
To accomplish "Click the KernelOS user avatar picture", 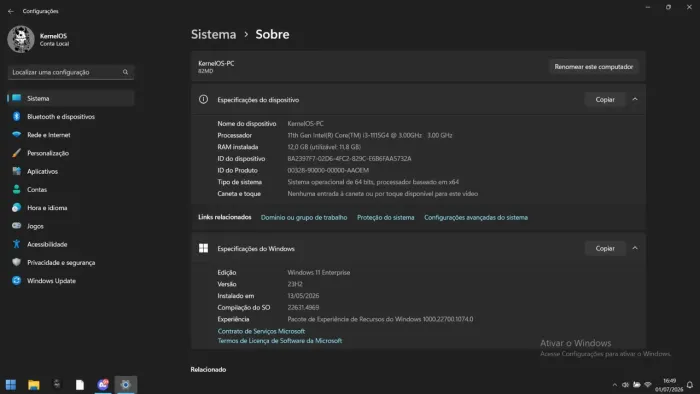I will pyautogui.click(x=21, y=39).
